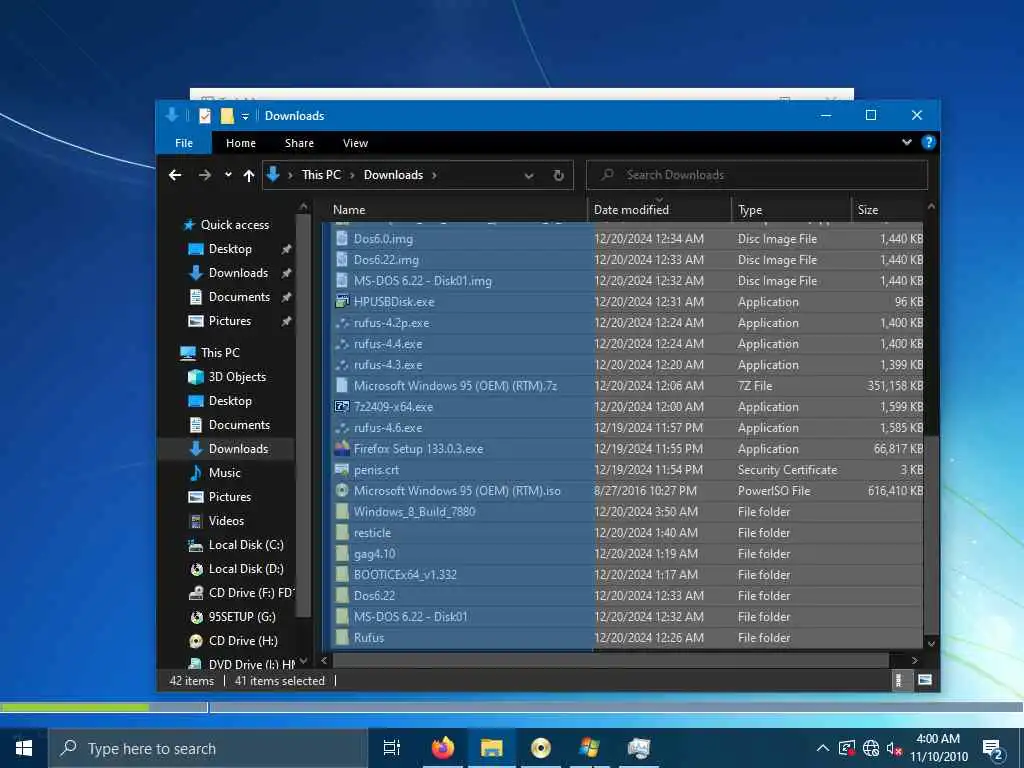
Task: Open the Windows Start menu
Action: (x=24, y=748)
